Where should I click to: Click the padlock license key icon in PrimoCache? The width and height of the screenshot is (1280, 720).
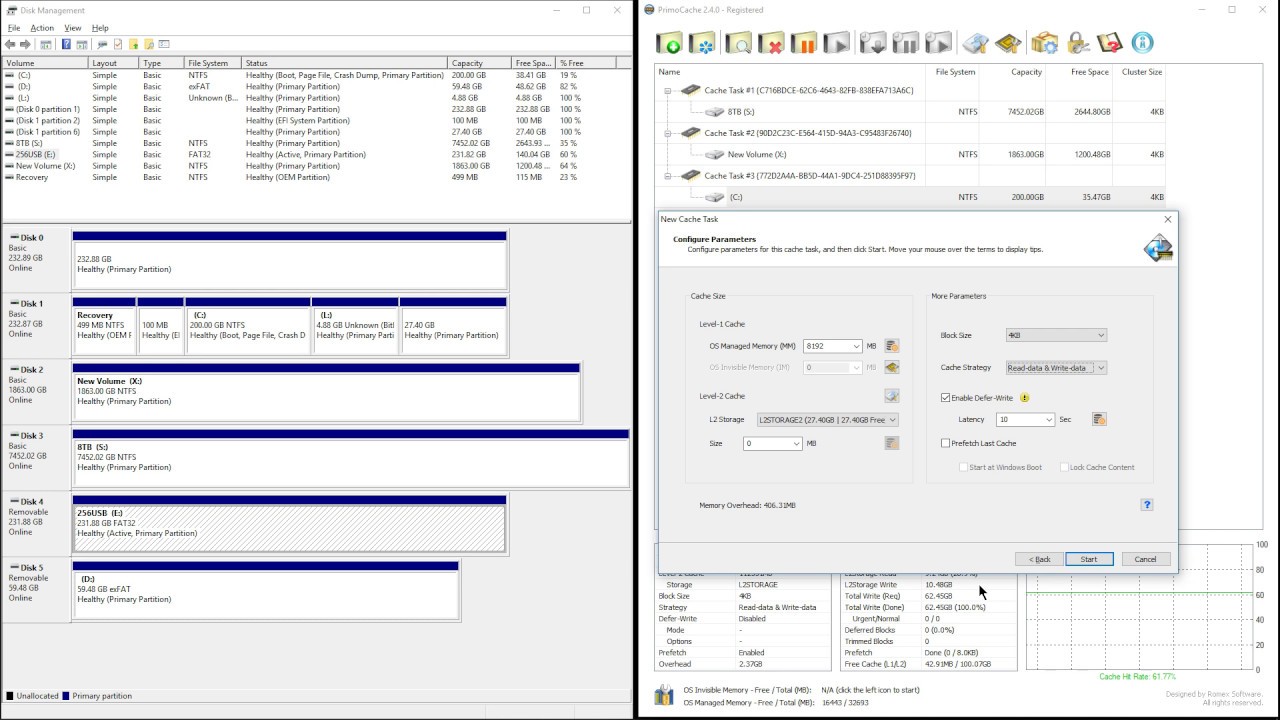pos(1078,43)
